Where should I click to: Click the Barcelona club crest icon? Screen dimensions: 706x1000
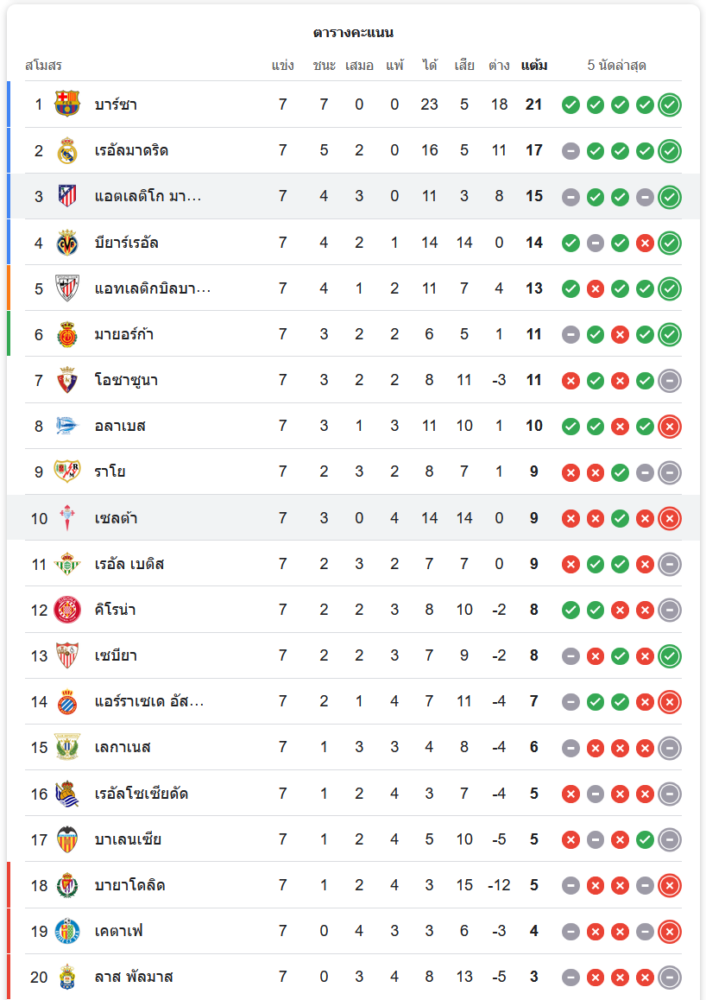67,104
